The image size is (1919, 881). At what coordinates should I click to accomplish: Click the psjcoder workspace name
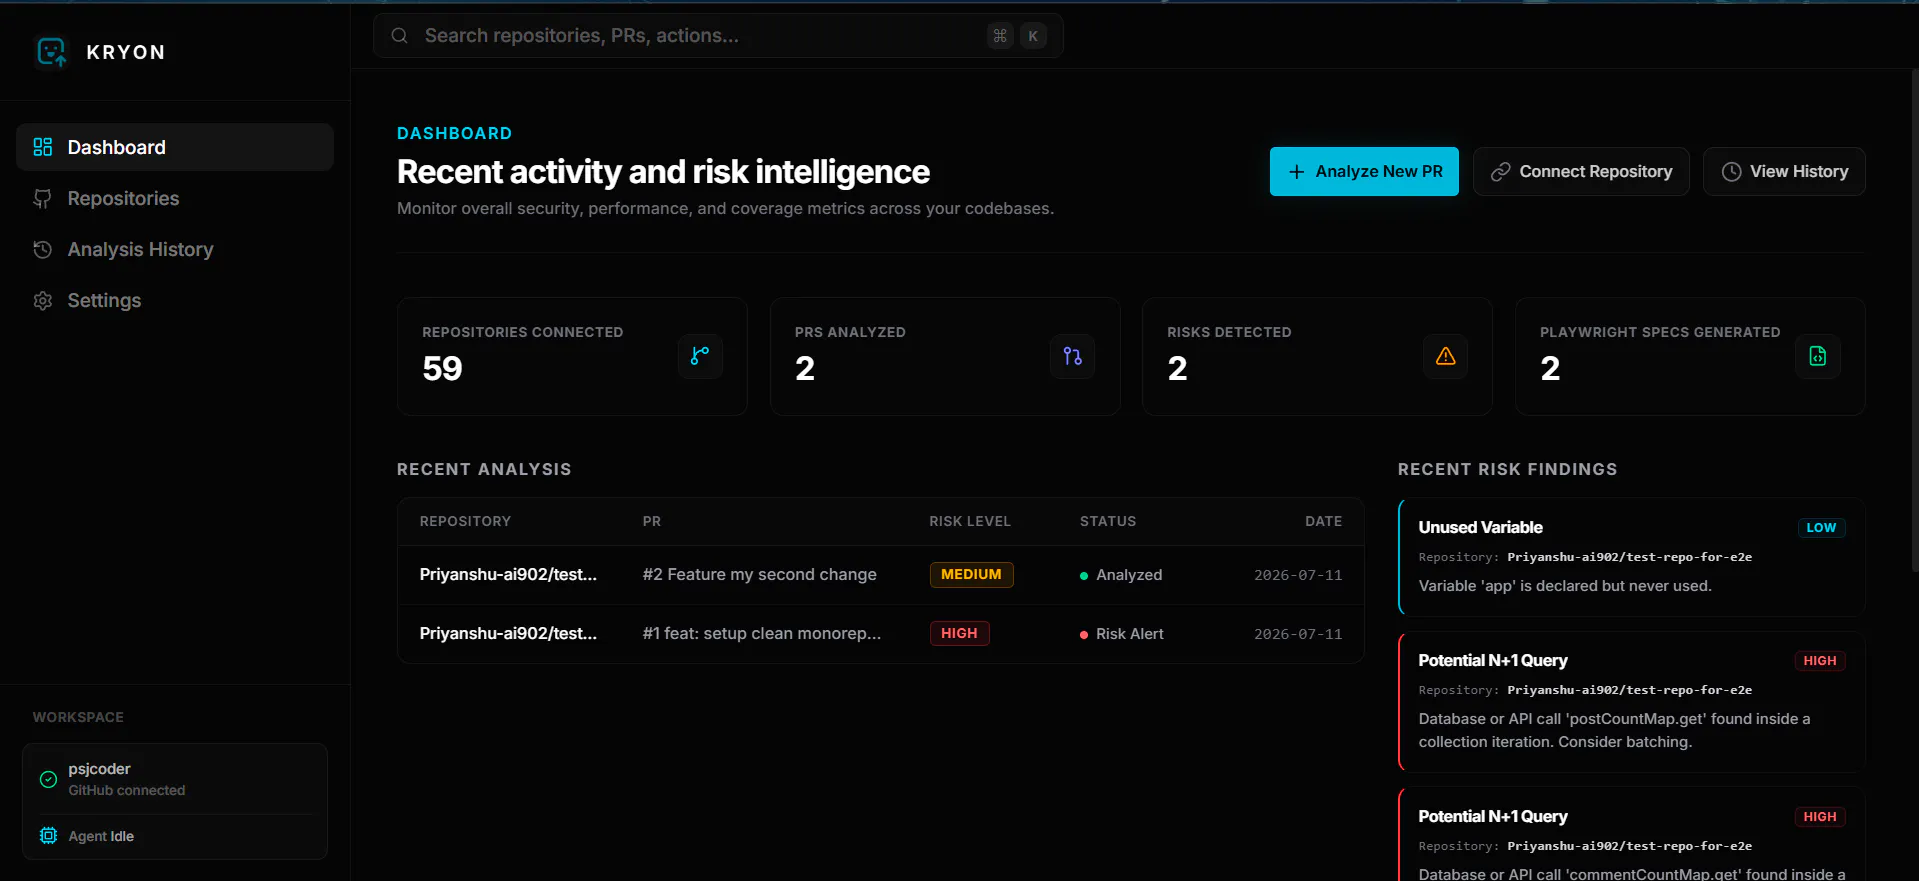pos(99,769)
